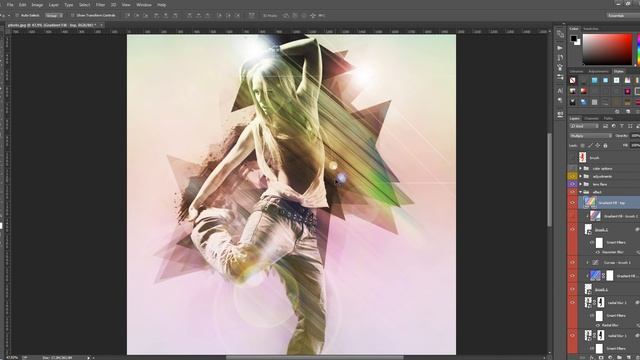Collapse the effect group
Image resolution: width=640 pixels, height=360 pixels.
click(x=580, y=192)
